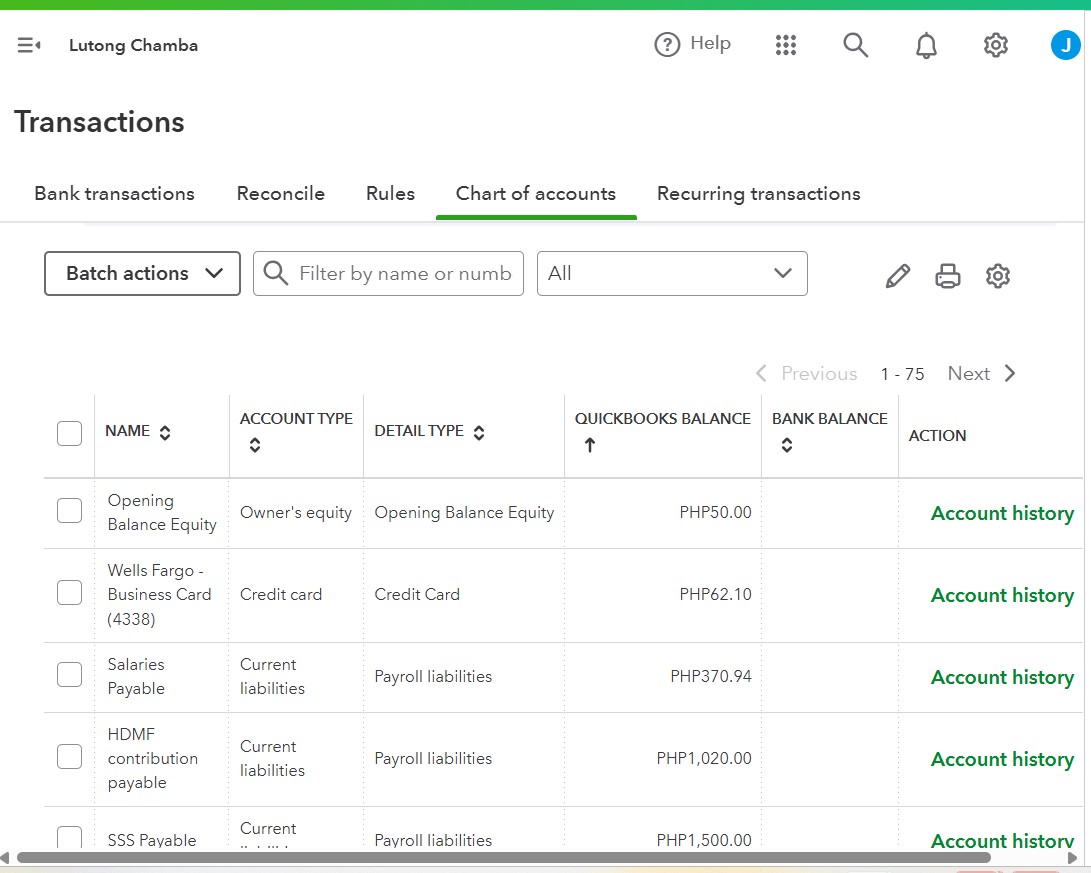Click the Wells Fargo Business Card name
The width and height of the screenshot is (1091, 873).
[159, 595]
